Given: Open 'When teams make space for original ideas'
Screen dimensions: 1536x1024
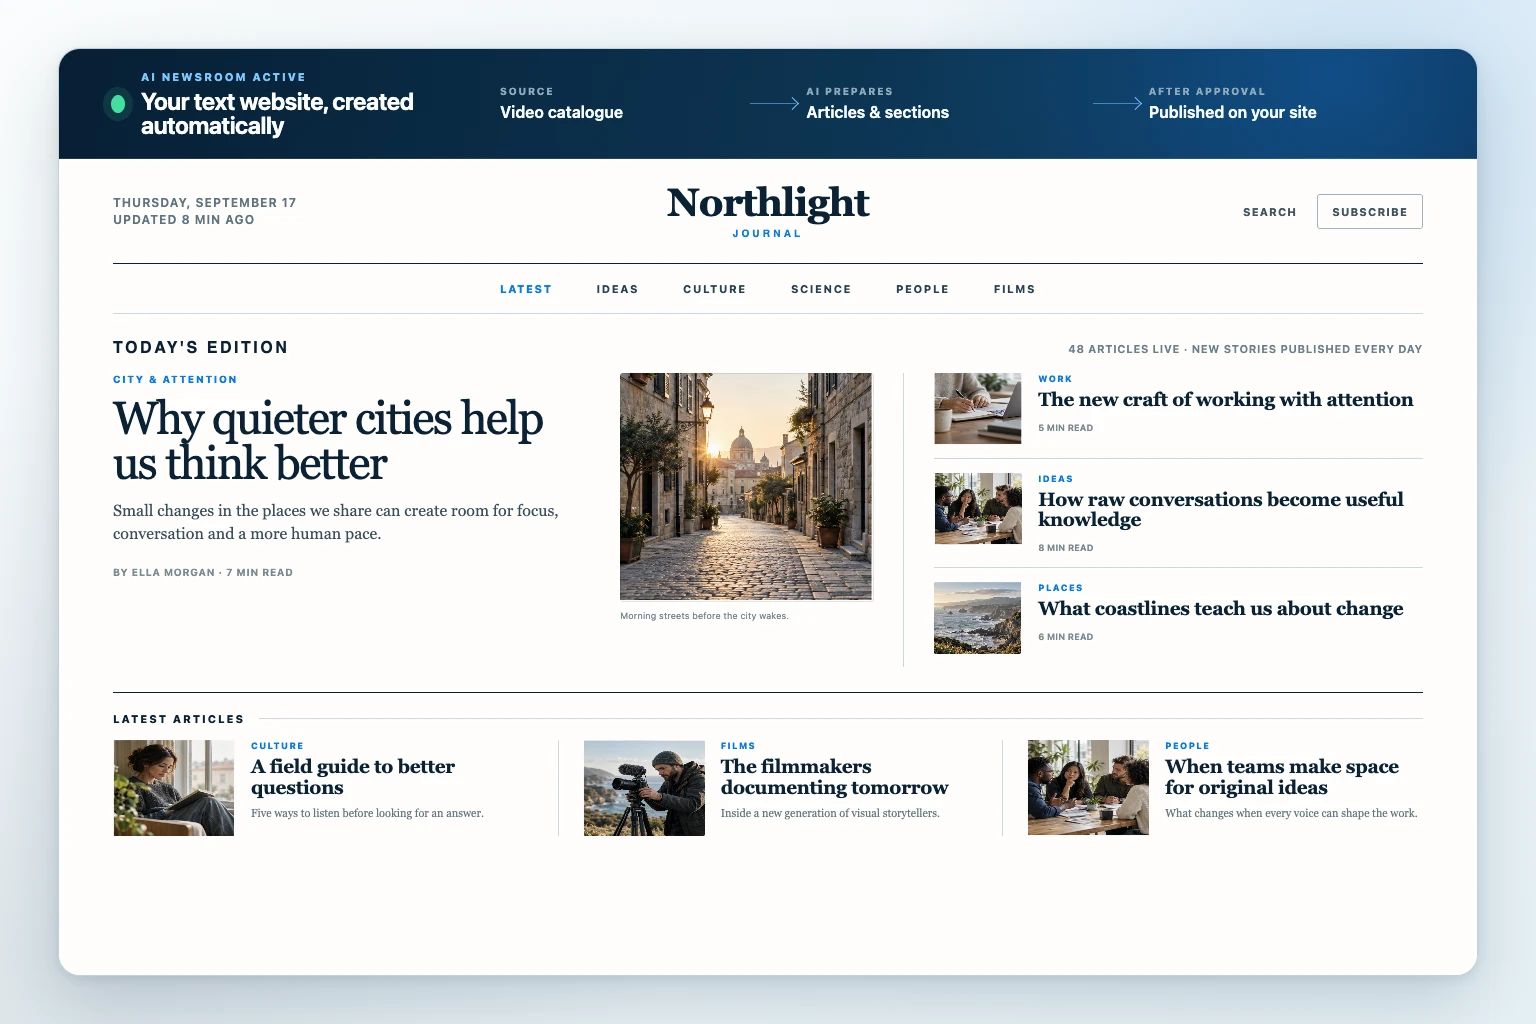Looking at the screenshot, I should [x=1281, y=777].
